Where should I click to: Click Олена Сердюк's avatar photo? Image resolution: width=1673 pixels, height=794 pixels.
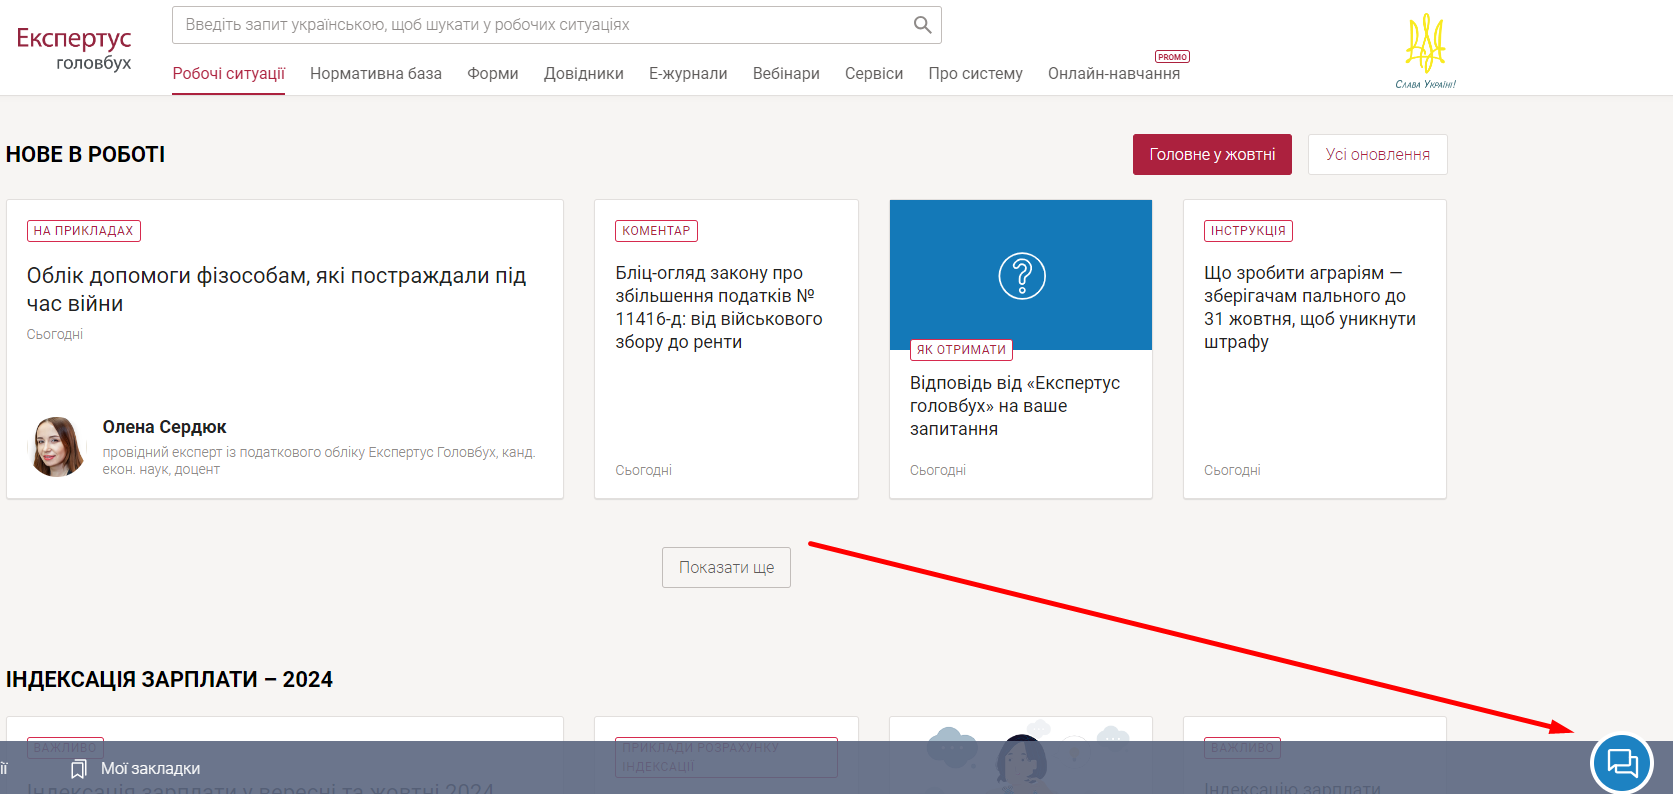[x=58, y=447]
